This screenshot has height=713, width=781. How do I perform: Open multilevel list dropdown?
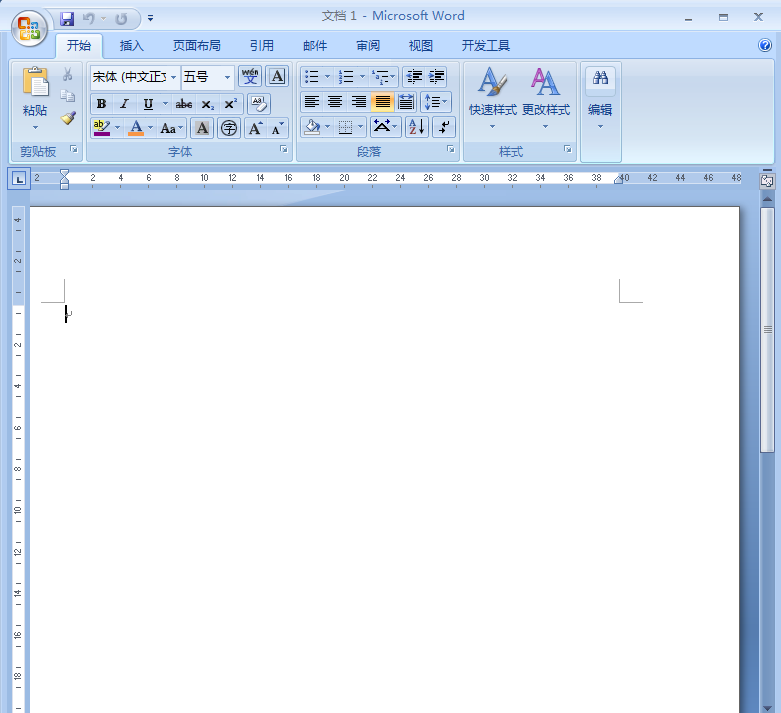[x=384, y=76]
